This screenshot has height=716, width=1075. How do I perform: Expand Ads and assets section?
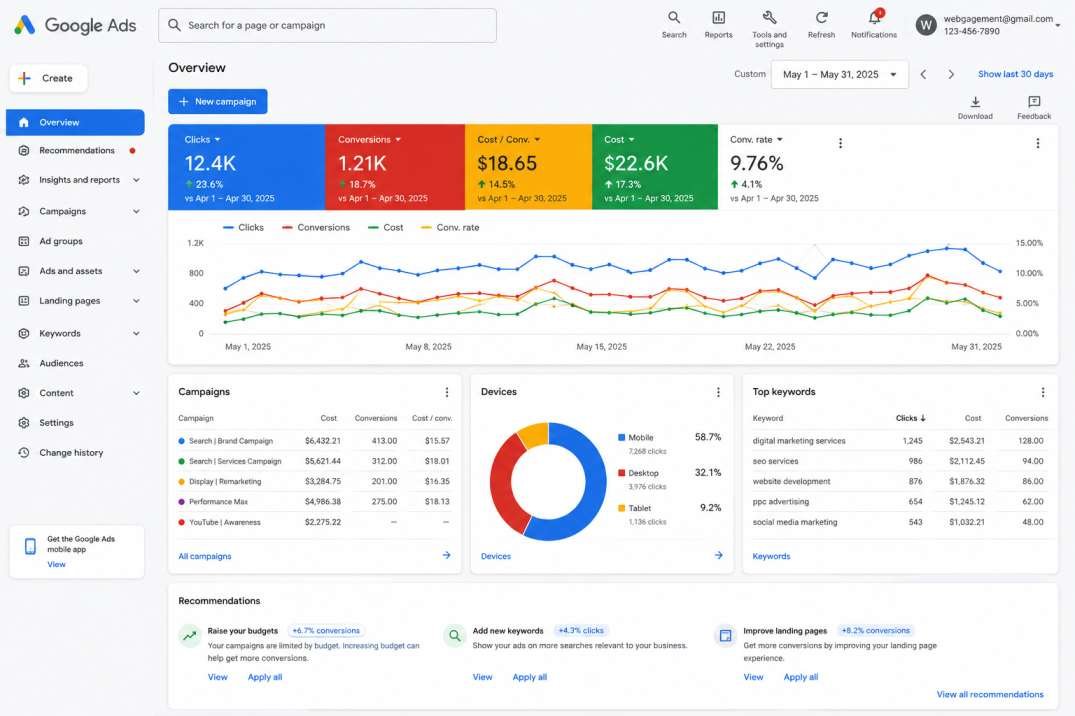pos(136,272)
